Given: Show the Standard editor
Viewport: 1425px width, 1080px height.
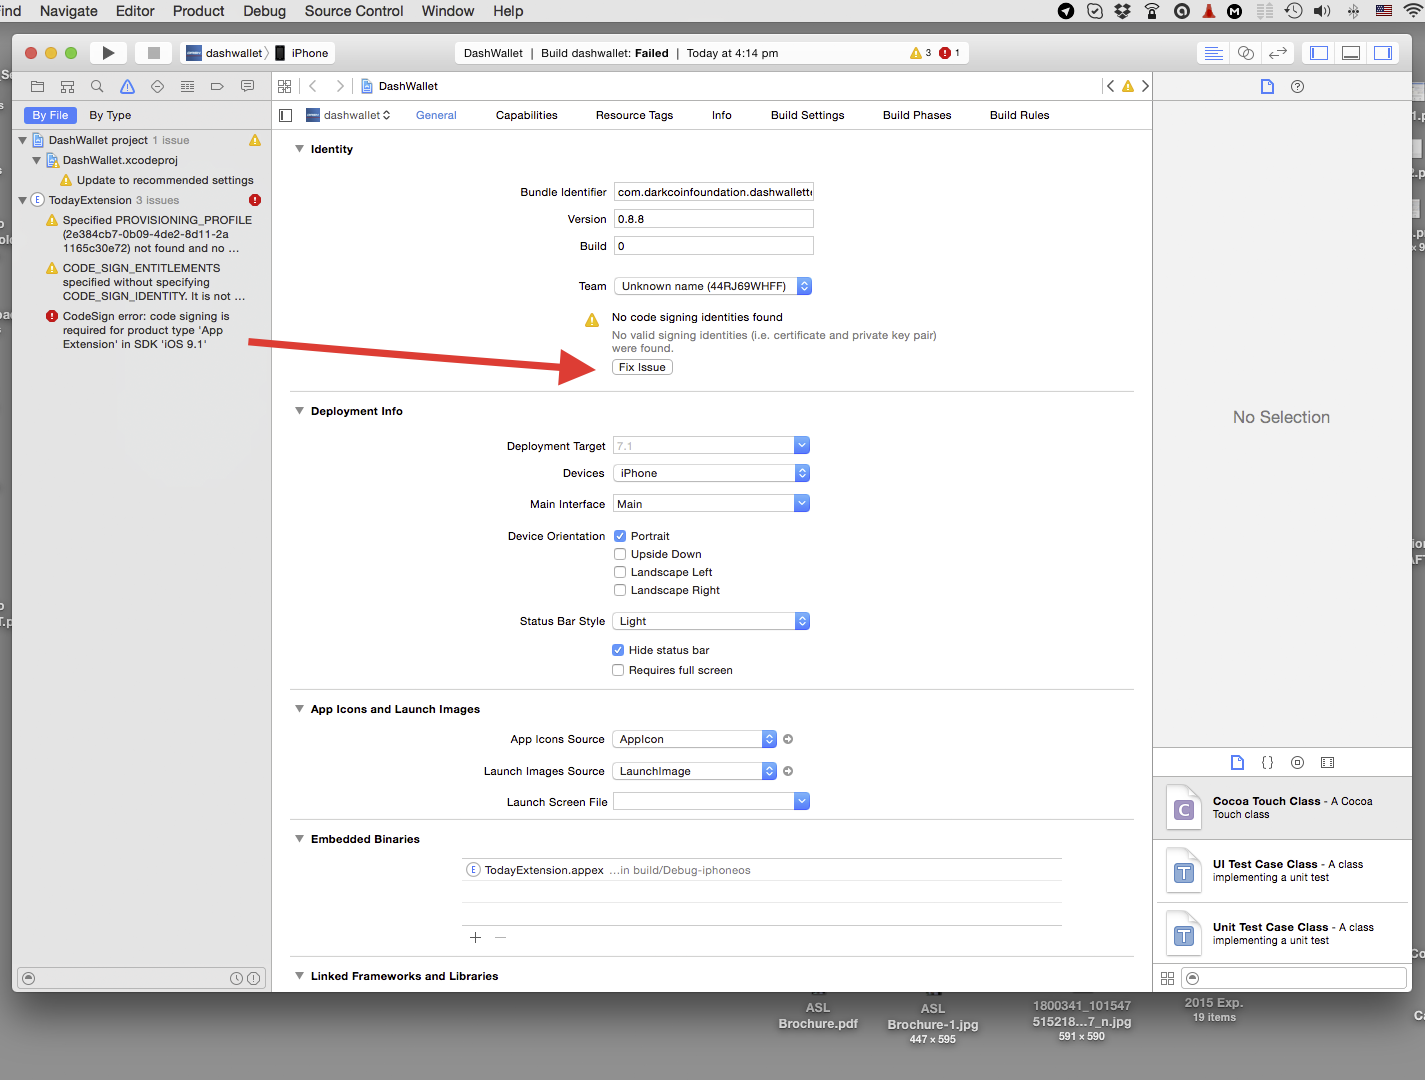Looking at the screenshot, I should (x=1214, y=53).
